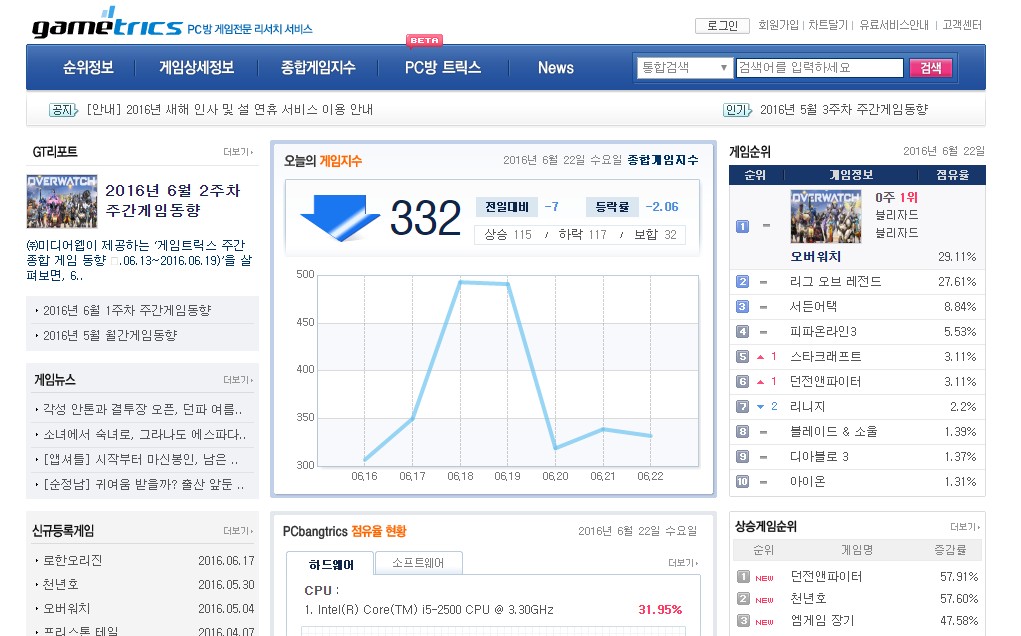Click the 공지 notice tag icon
This screenshot has height=636, width=1021.
[x=63, y=110]
